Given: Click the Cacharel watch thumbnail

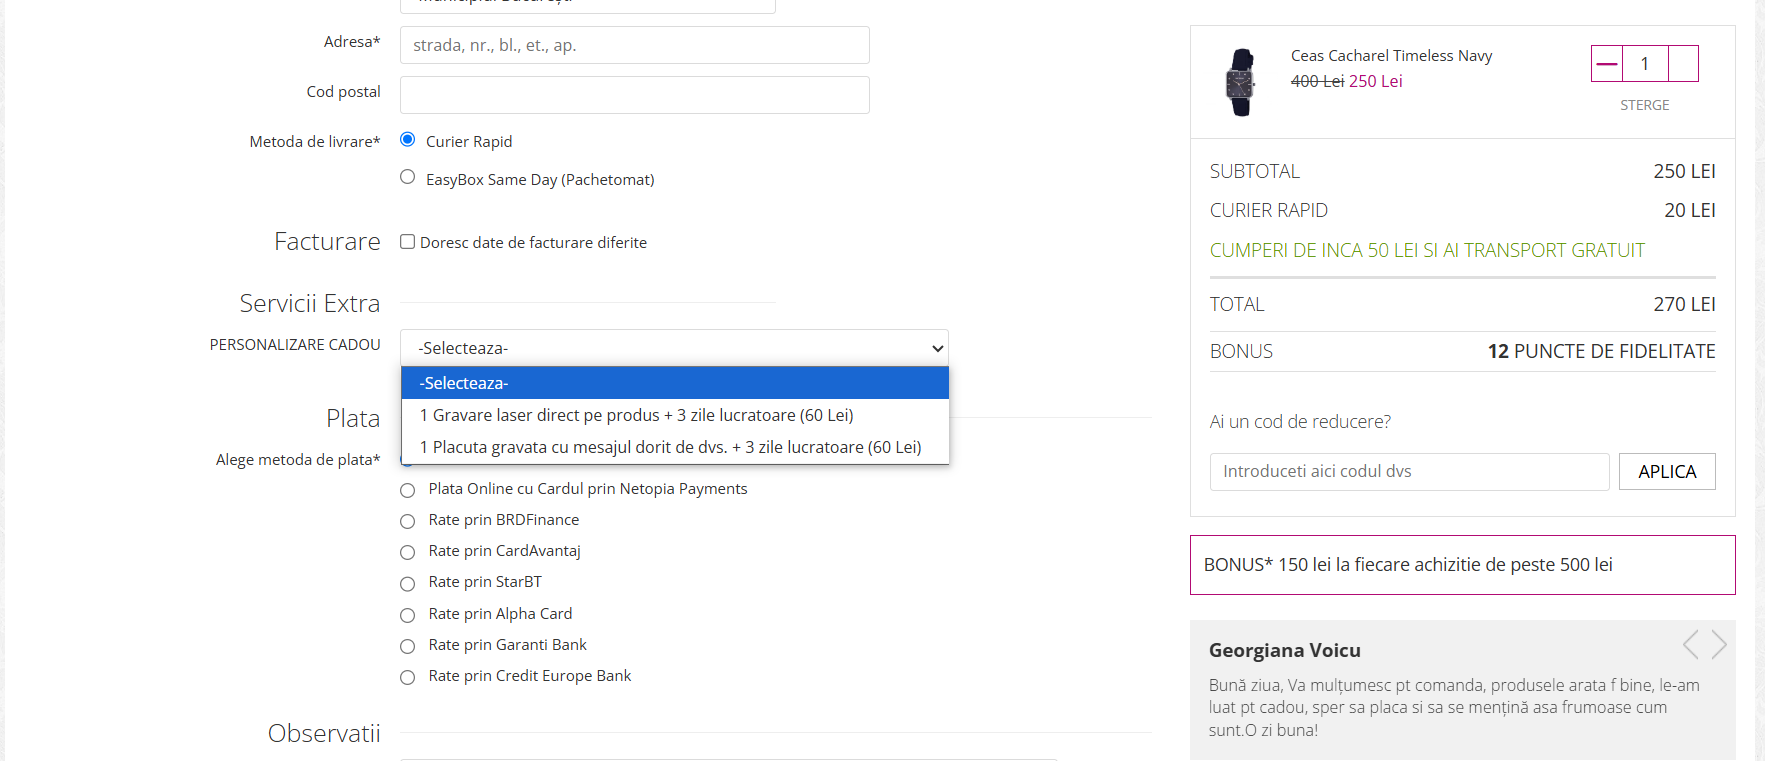Looking at the screenshot, I should point(1241,83).
